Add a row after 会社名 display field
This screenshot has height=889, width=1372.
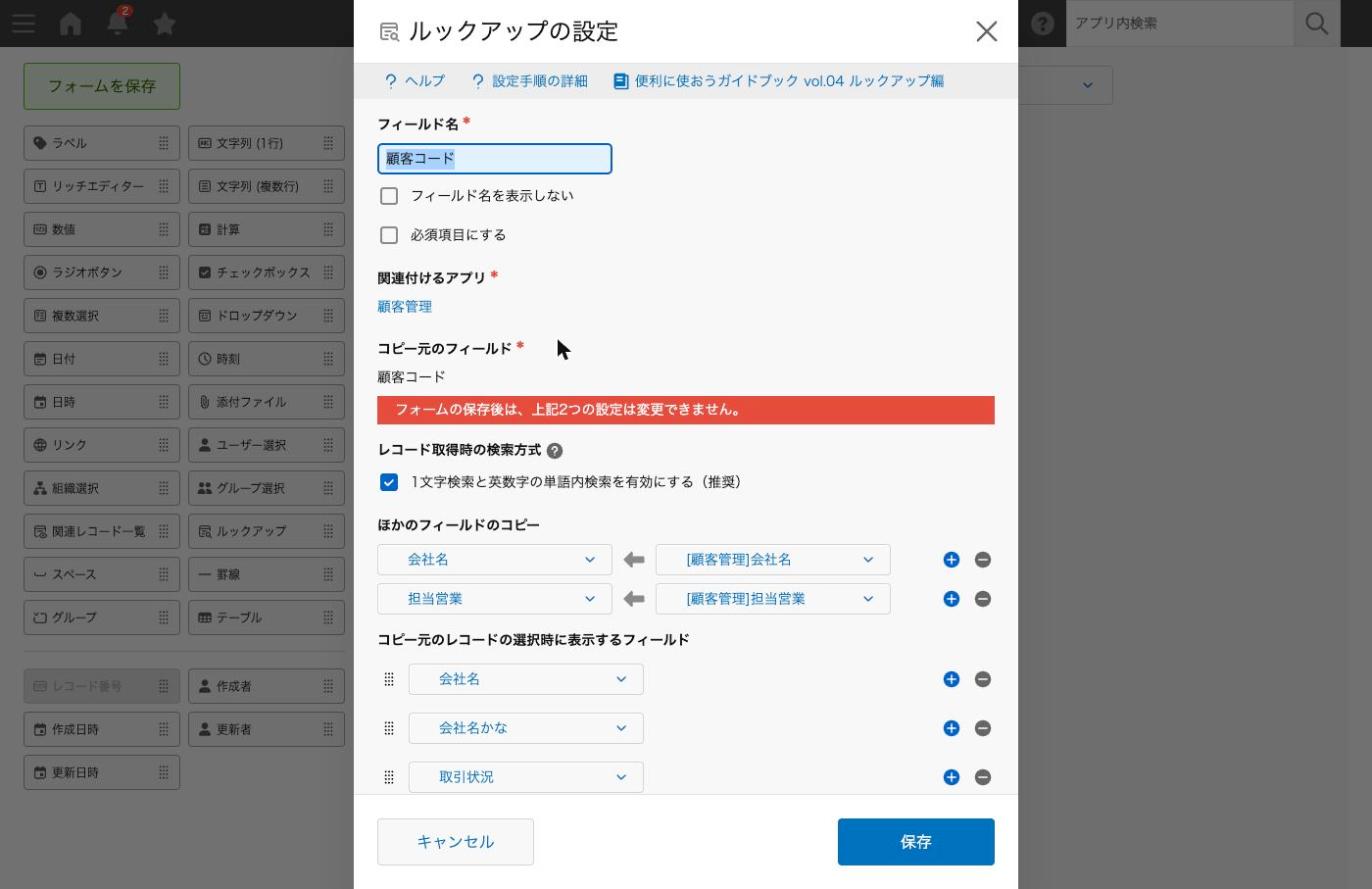coord(951,679)
